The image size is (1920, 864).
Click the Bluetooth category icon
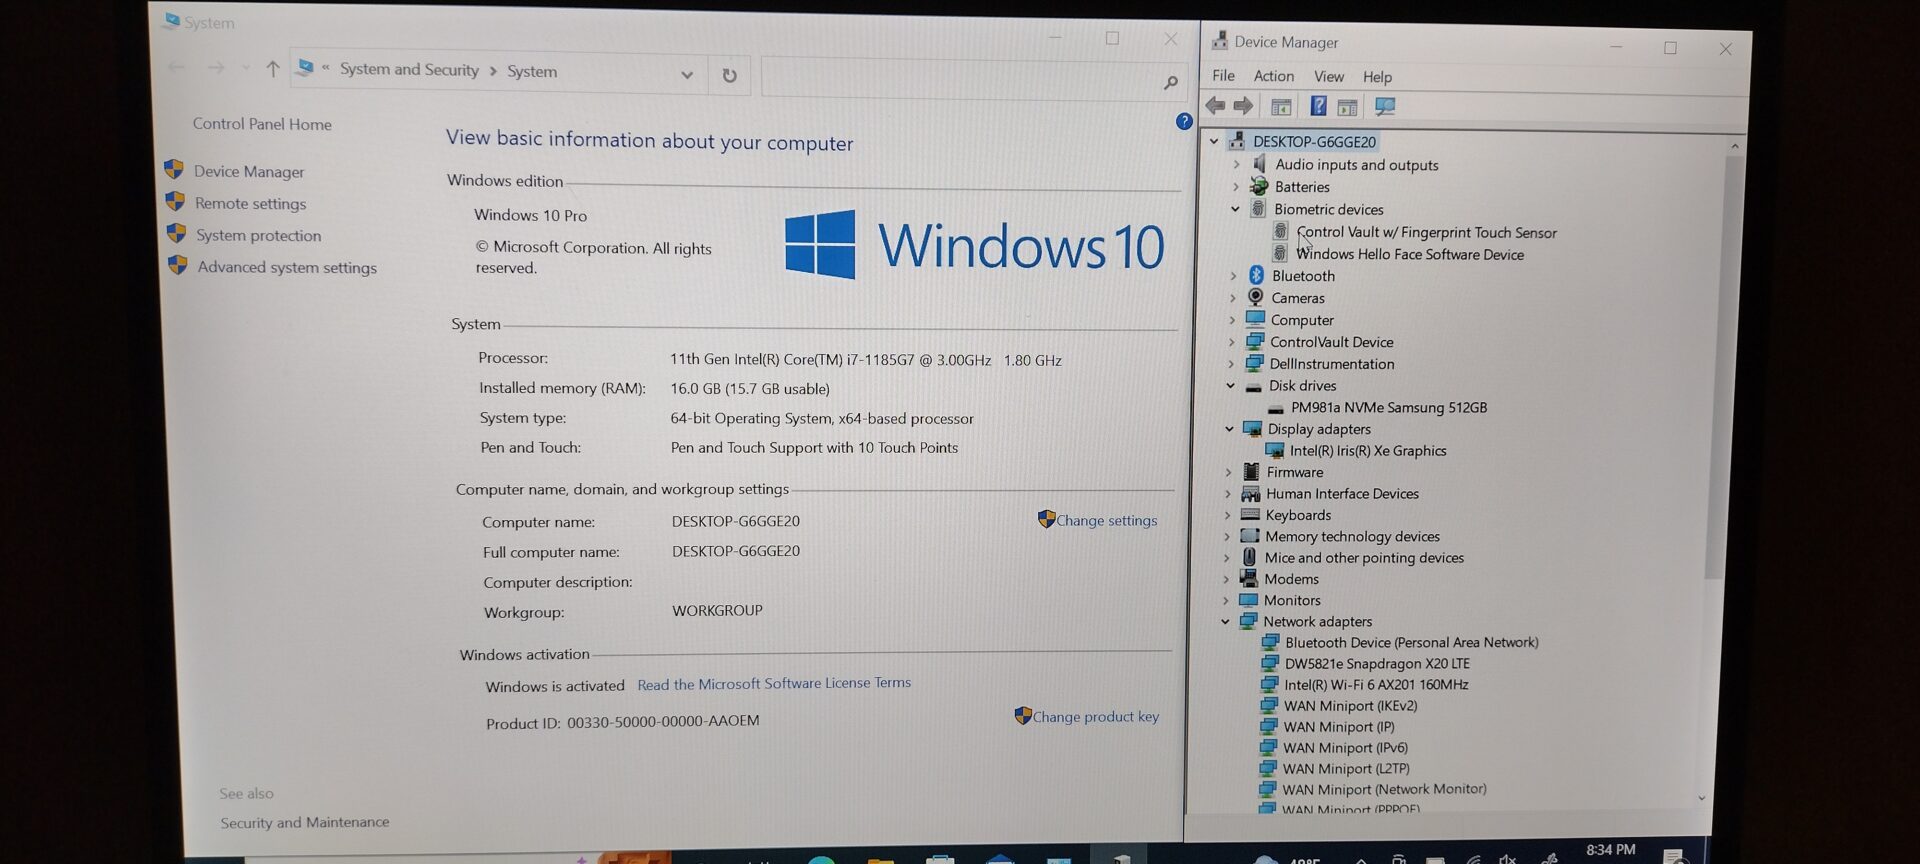pyautogui.click(x=1256, y=275)
